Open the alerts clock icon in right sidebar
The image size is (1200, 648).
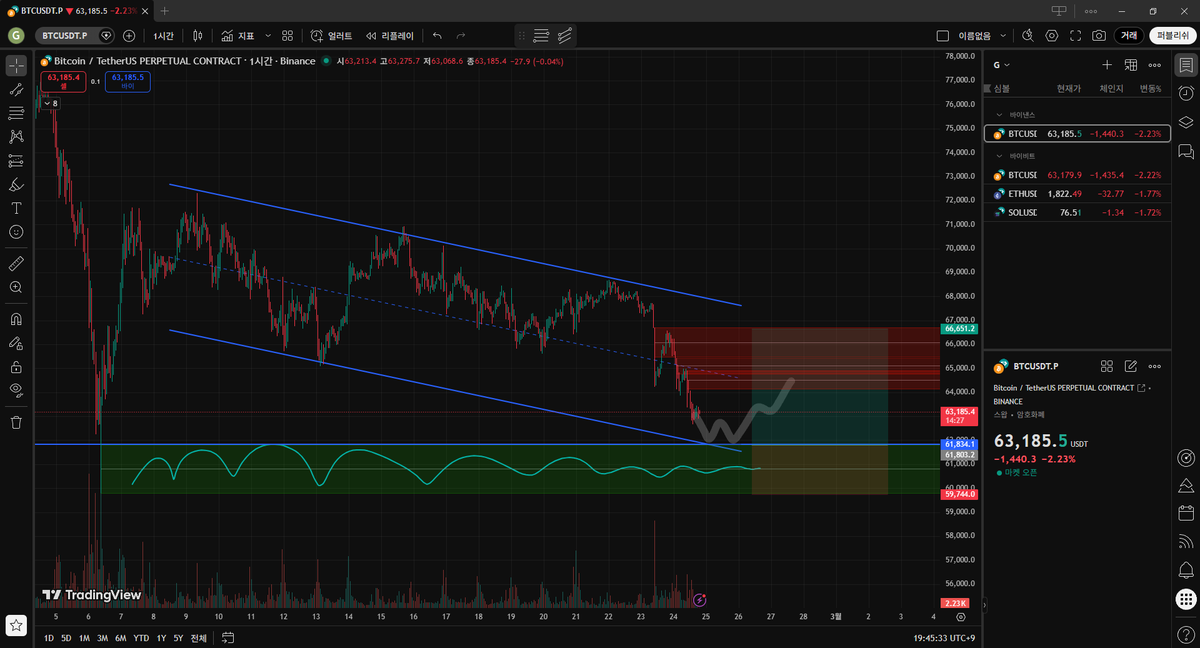pyautogui.click(x=1186, y=93)
